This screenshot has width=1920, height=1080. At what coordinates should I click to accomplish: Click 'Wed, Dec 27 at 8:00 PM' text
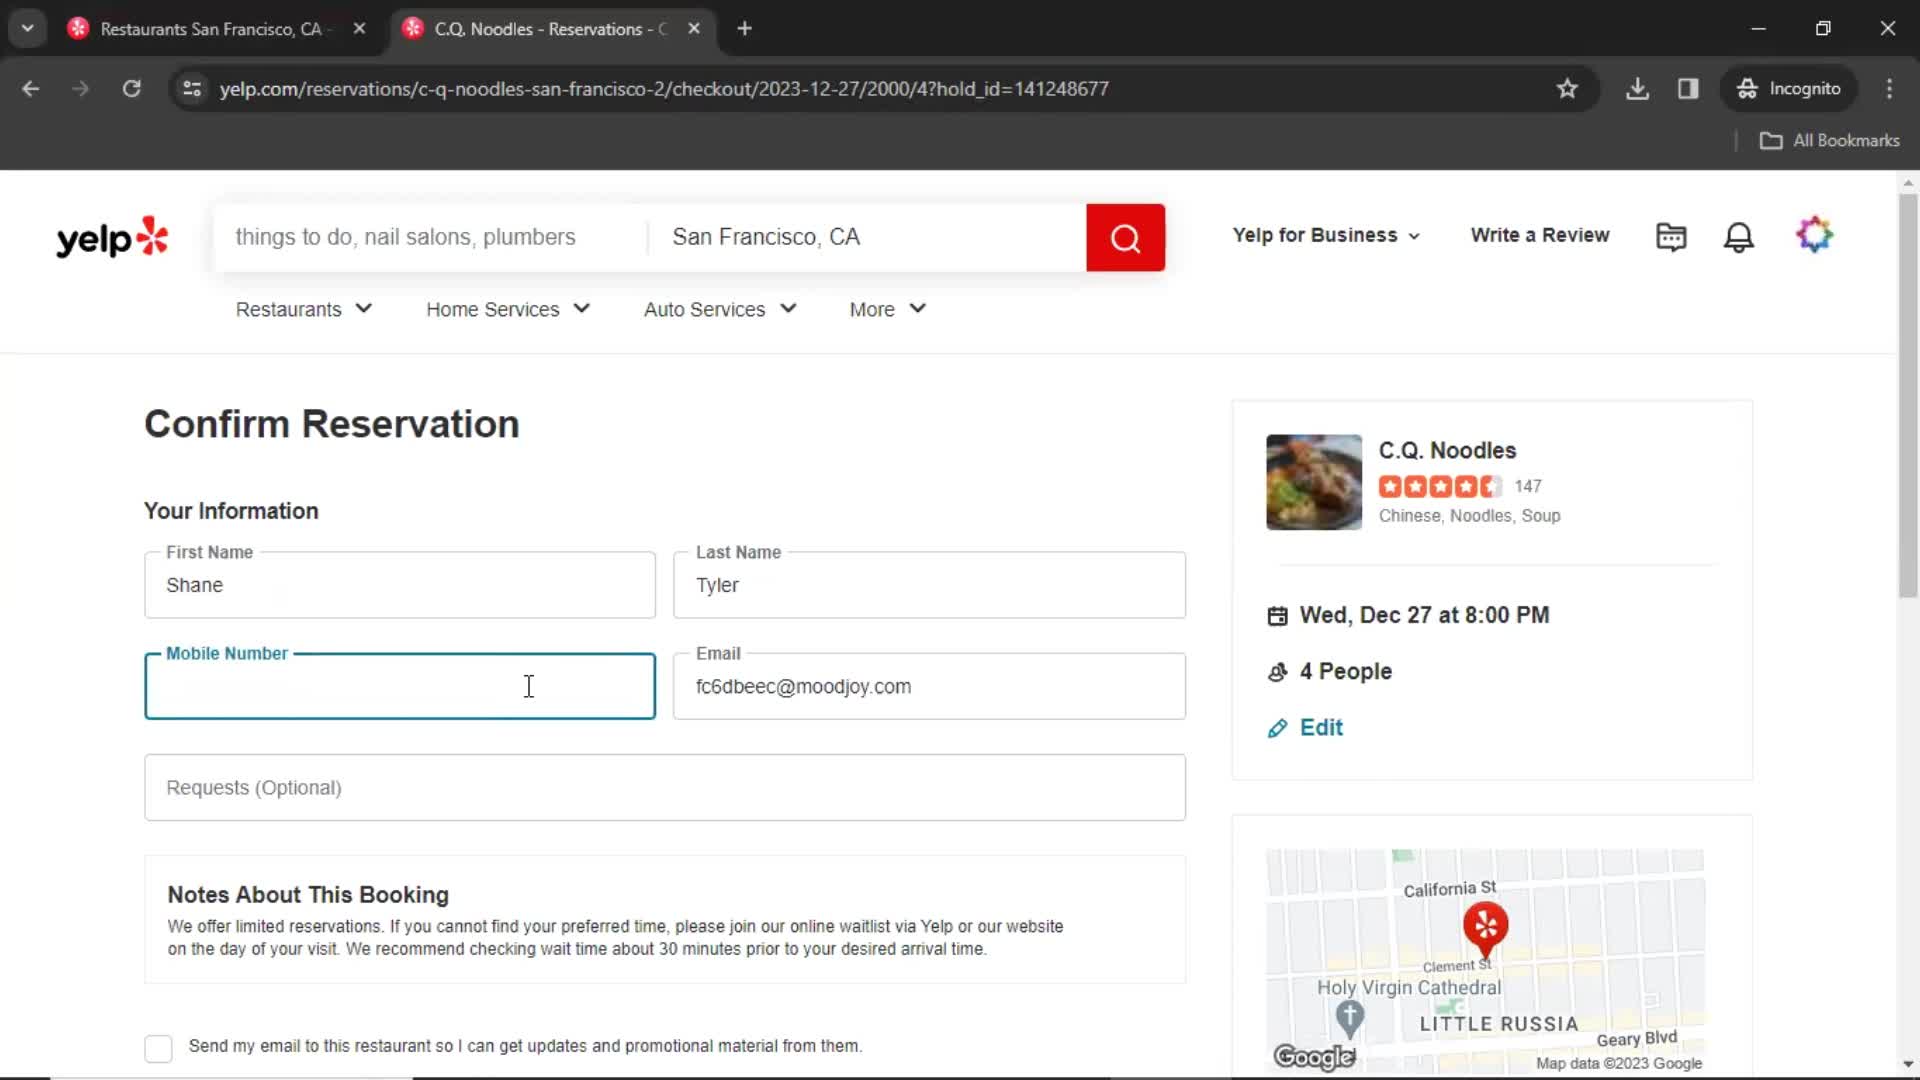click(x=1424, y=616)
